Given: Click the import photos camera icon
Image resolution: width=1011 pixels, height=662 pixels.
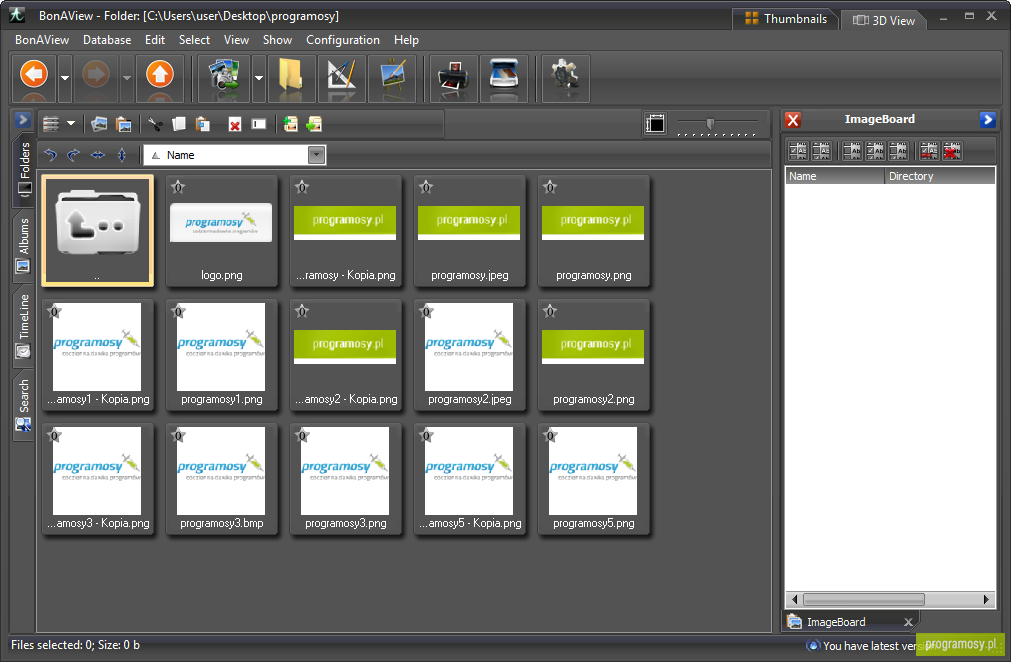Looking at the screenshot, I should [x=224, y=78].
